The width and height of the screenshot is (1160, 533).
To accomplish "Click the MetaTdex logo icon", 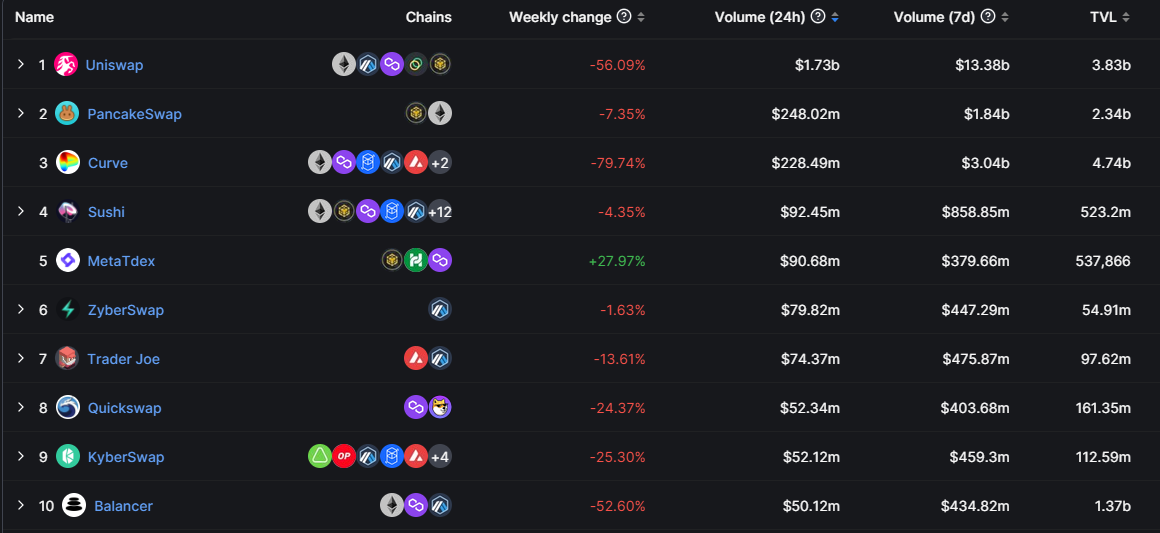I will [68, 261].
